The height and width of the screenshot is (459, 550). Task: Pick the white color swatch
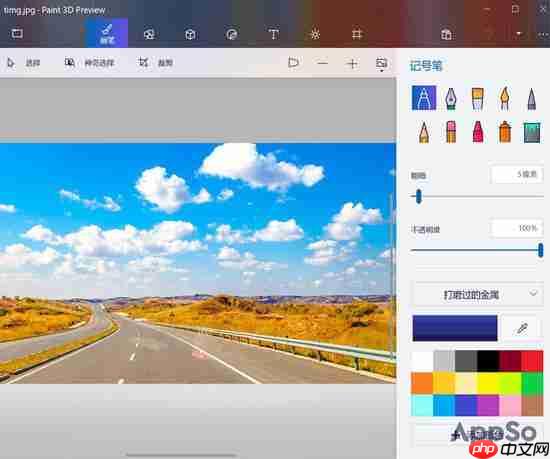click(x=422, y=361)
